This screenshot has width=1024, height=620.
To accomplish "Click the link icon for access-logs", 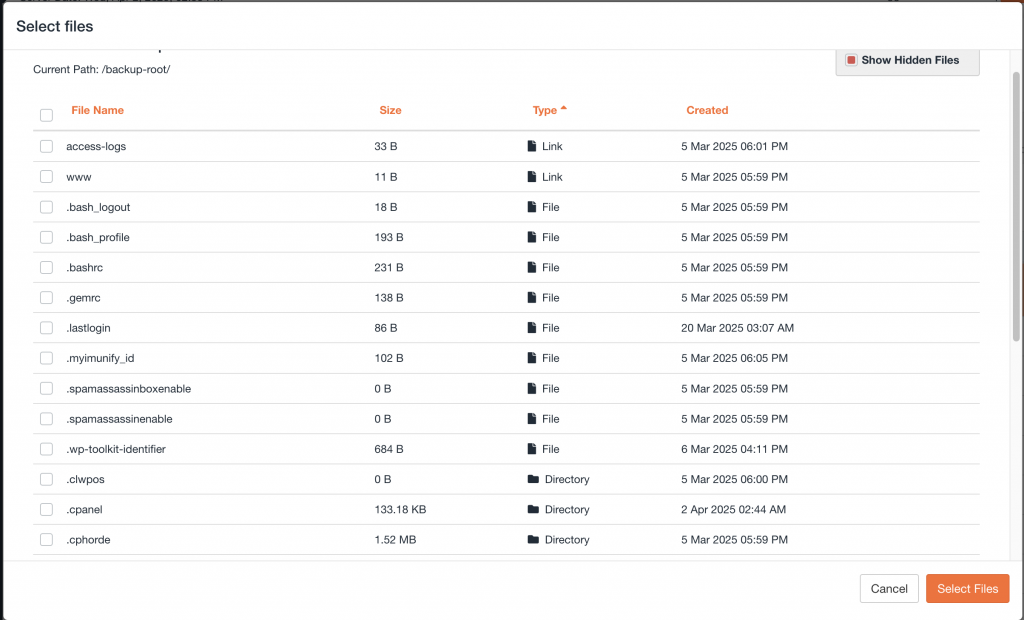I will pyautogui.click(x=532, y=146).
